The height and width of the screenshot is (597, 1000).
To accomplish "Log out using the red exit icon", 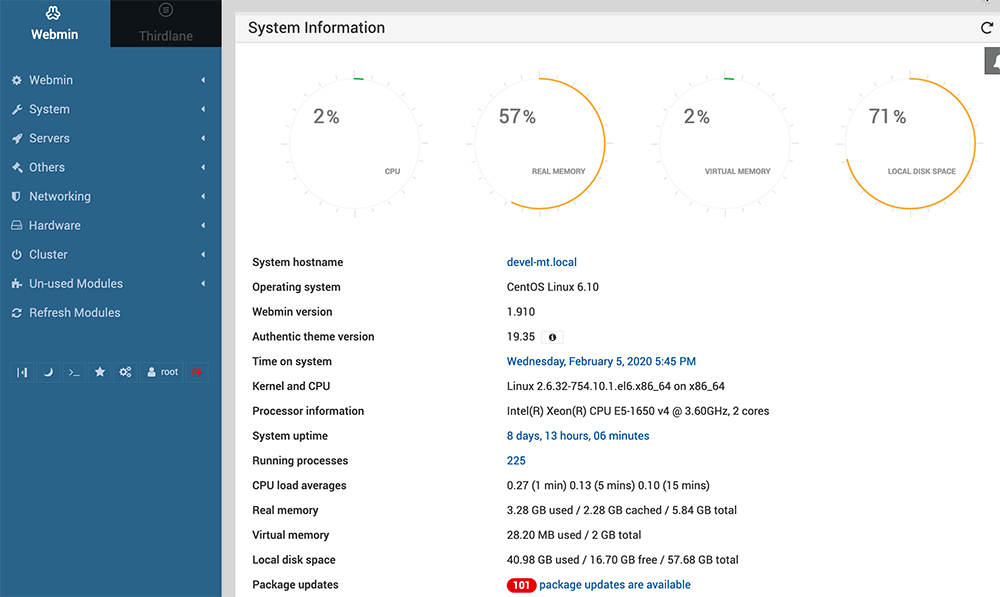I will pos(197,372).
